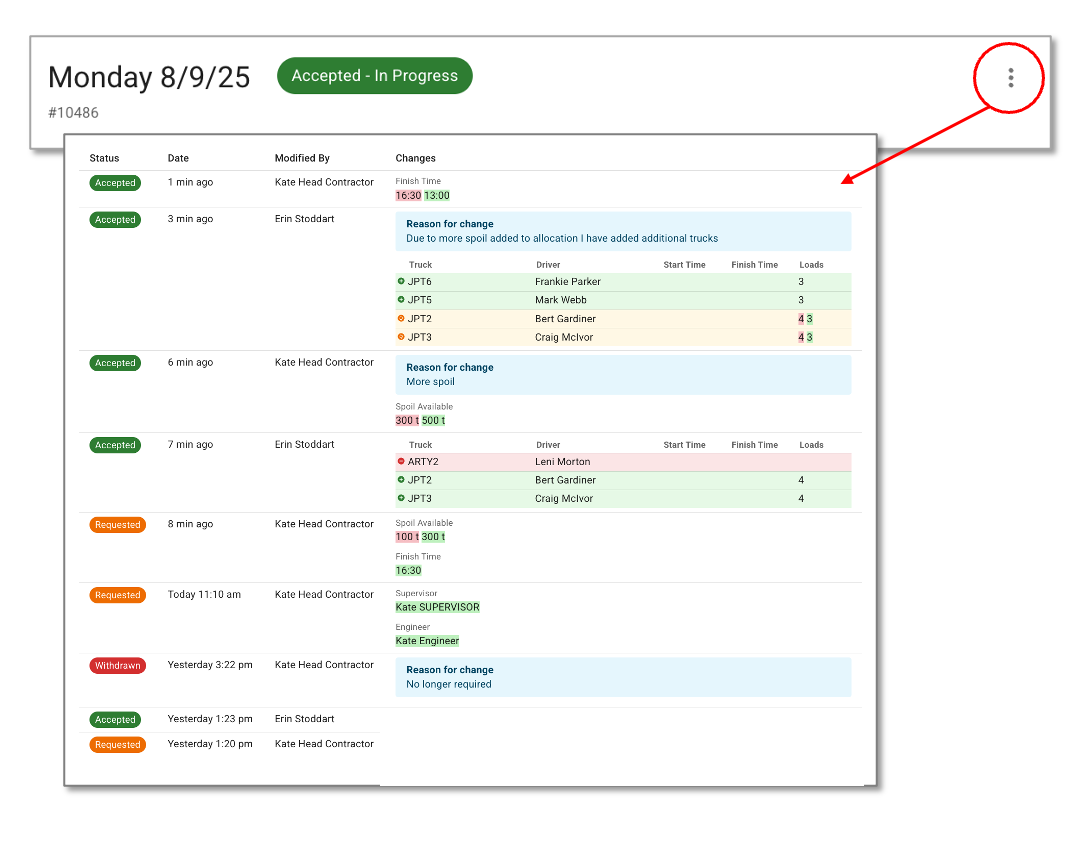Select the Requested badge from 8 min ago
The image size is (1080, 848).
pos(118,525)
